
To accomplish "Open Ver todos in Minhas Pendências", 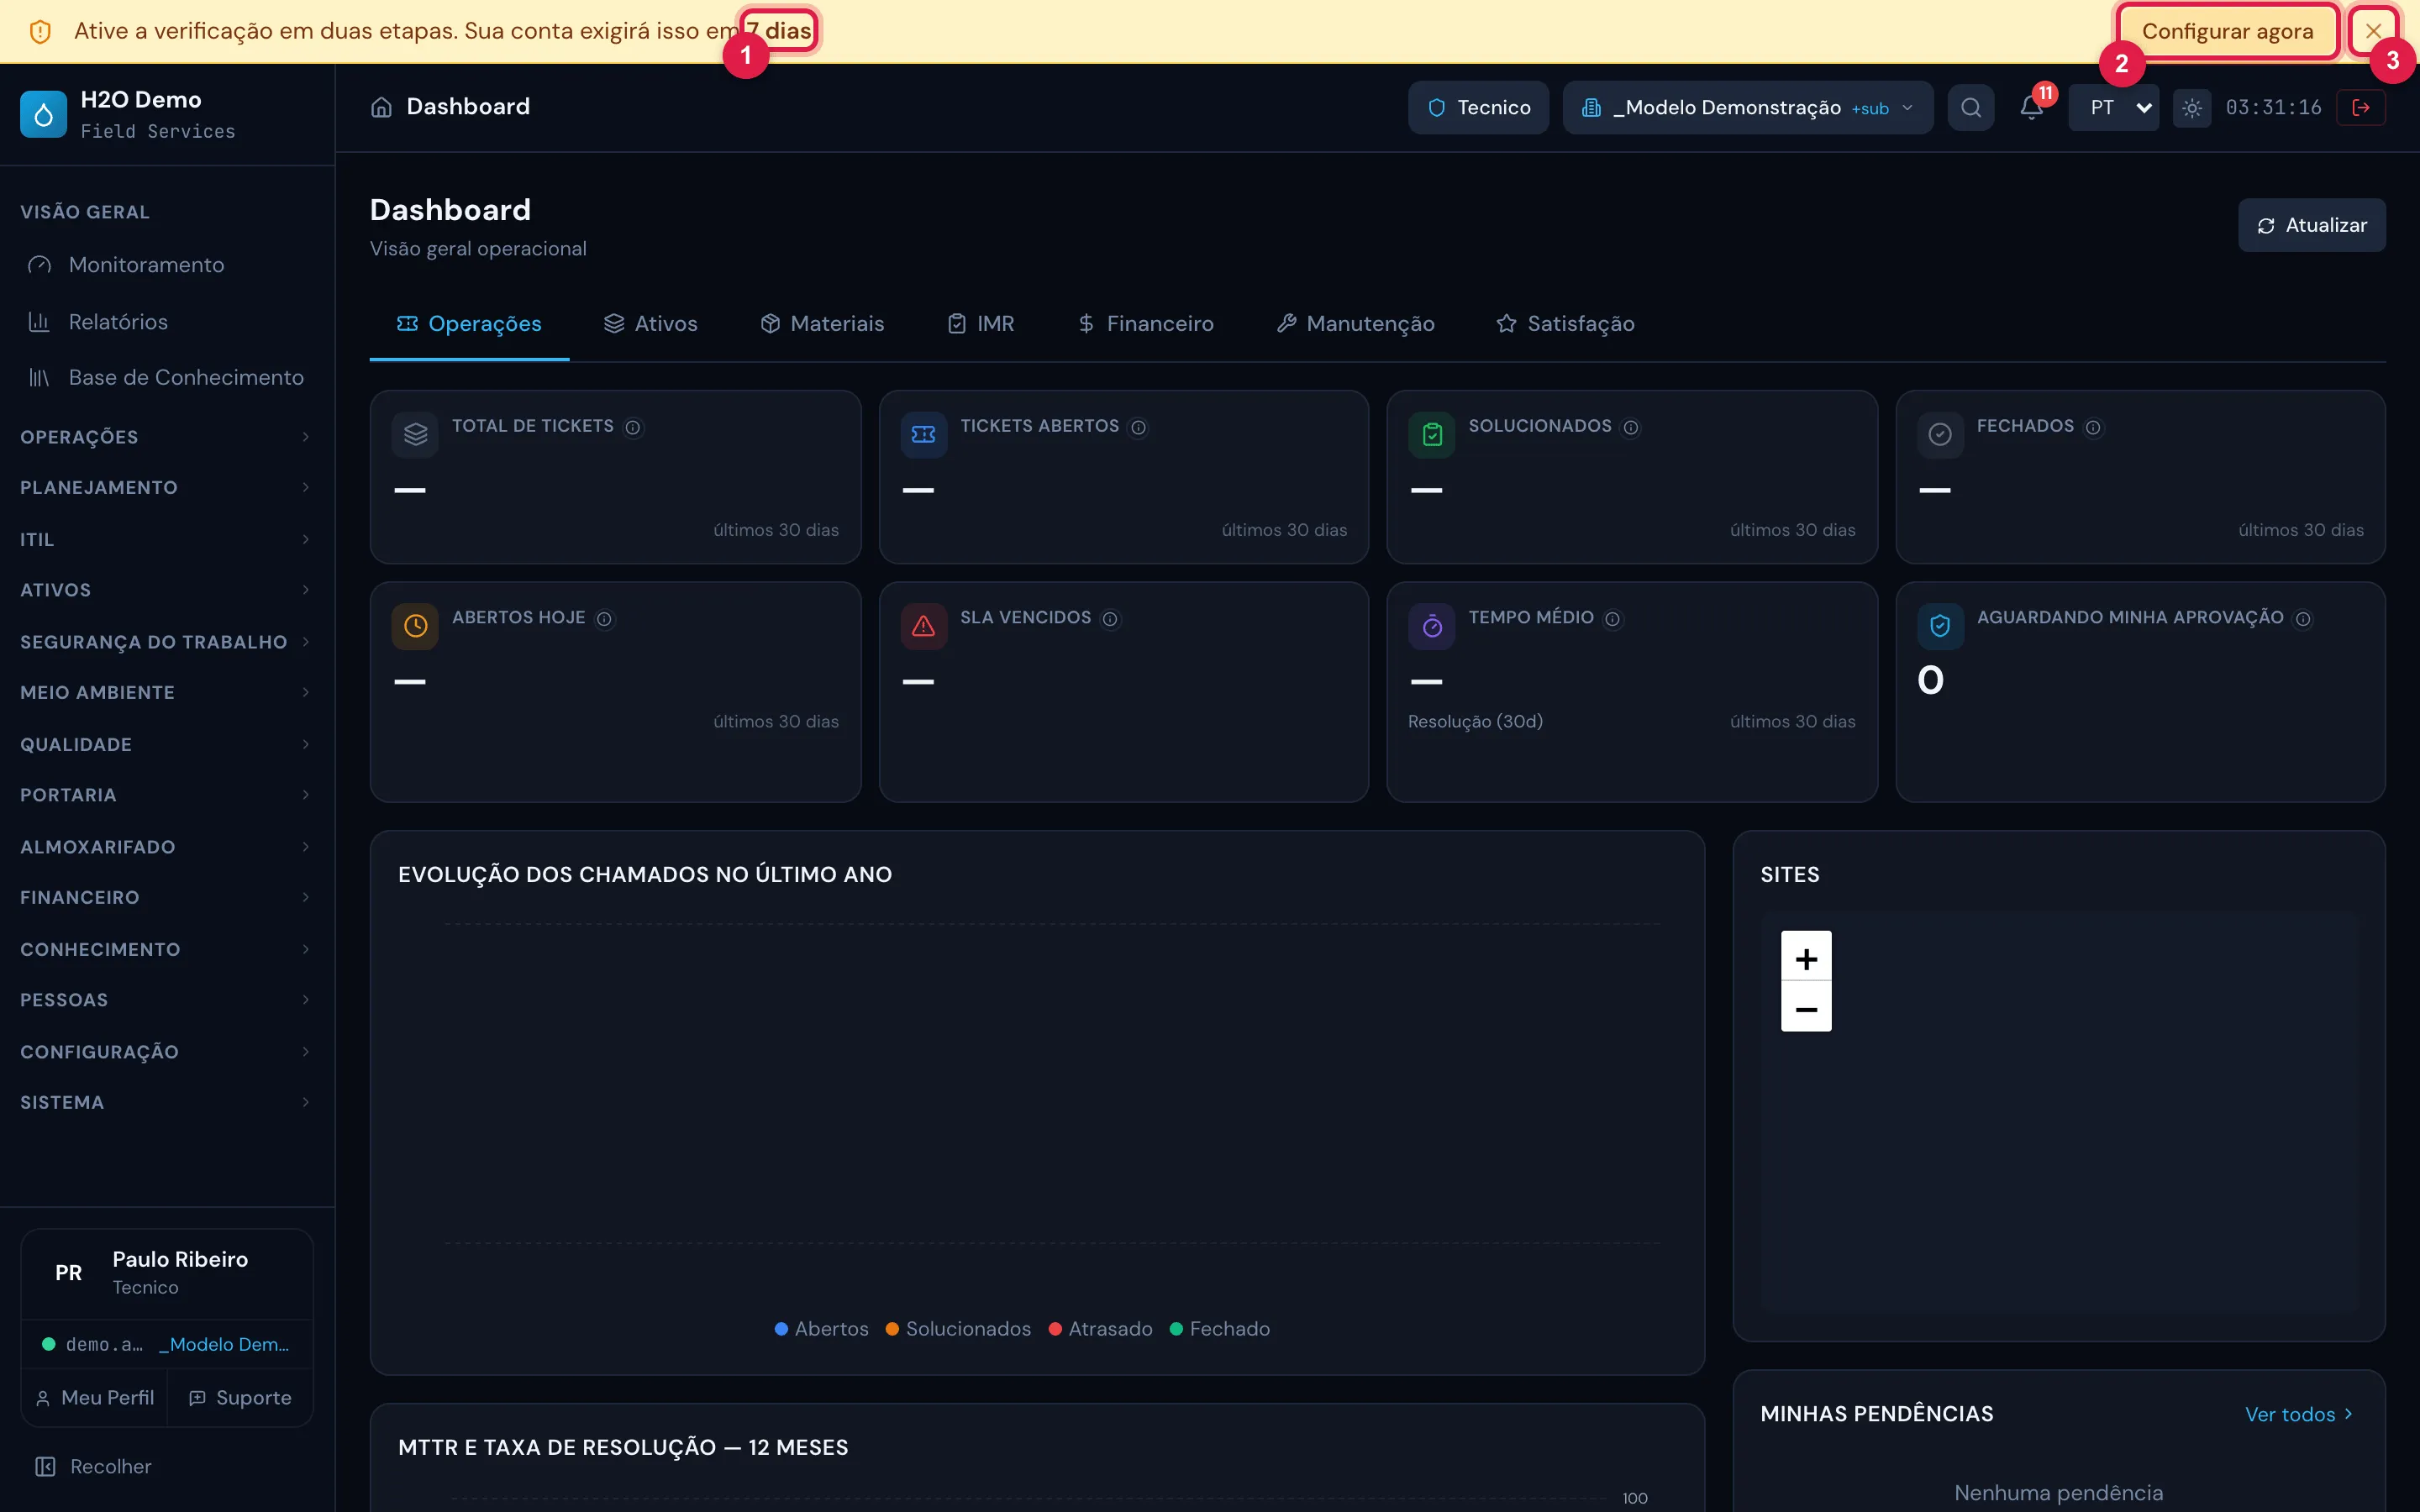I will click(2298, 1414).
